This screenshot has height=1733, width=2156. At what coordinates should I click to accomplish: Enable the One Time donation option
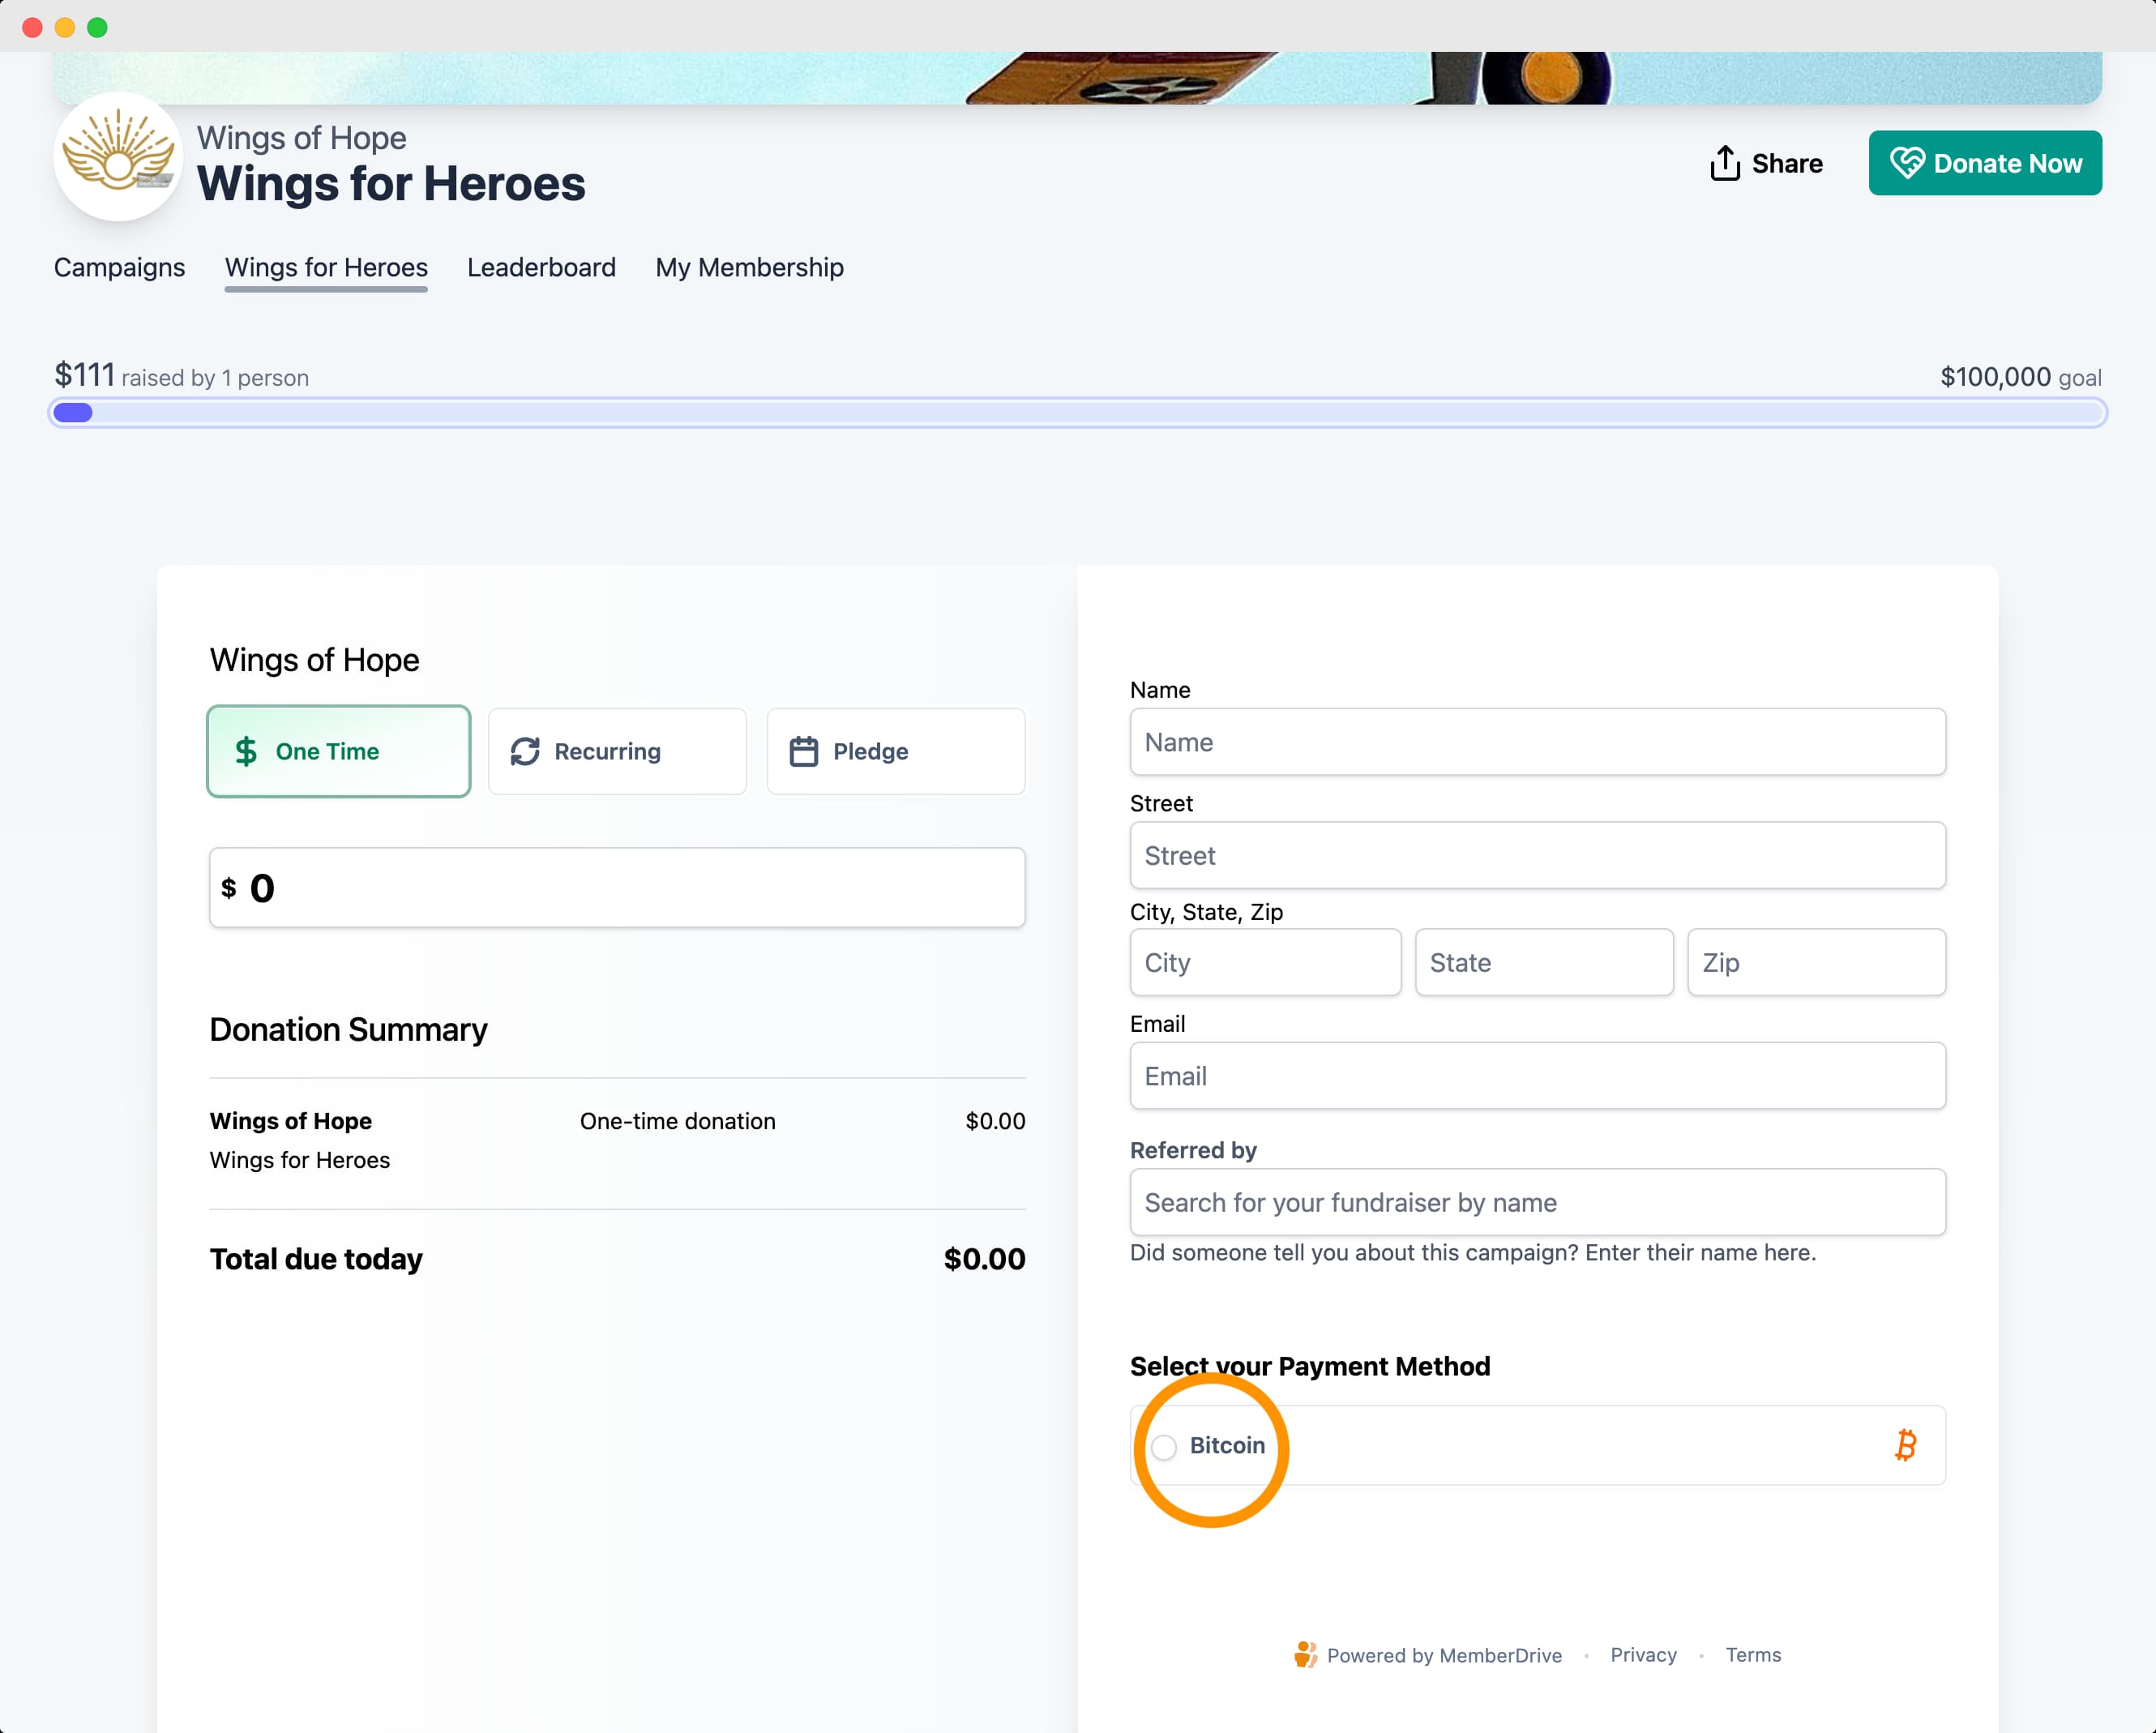[338, 751]
